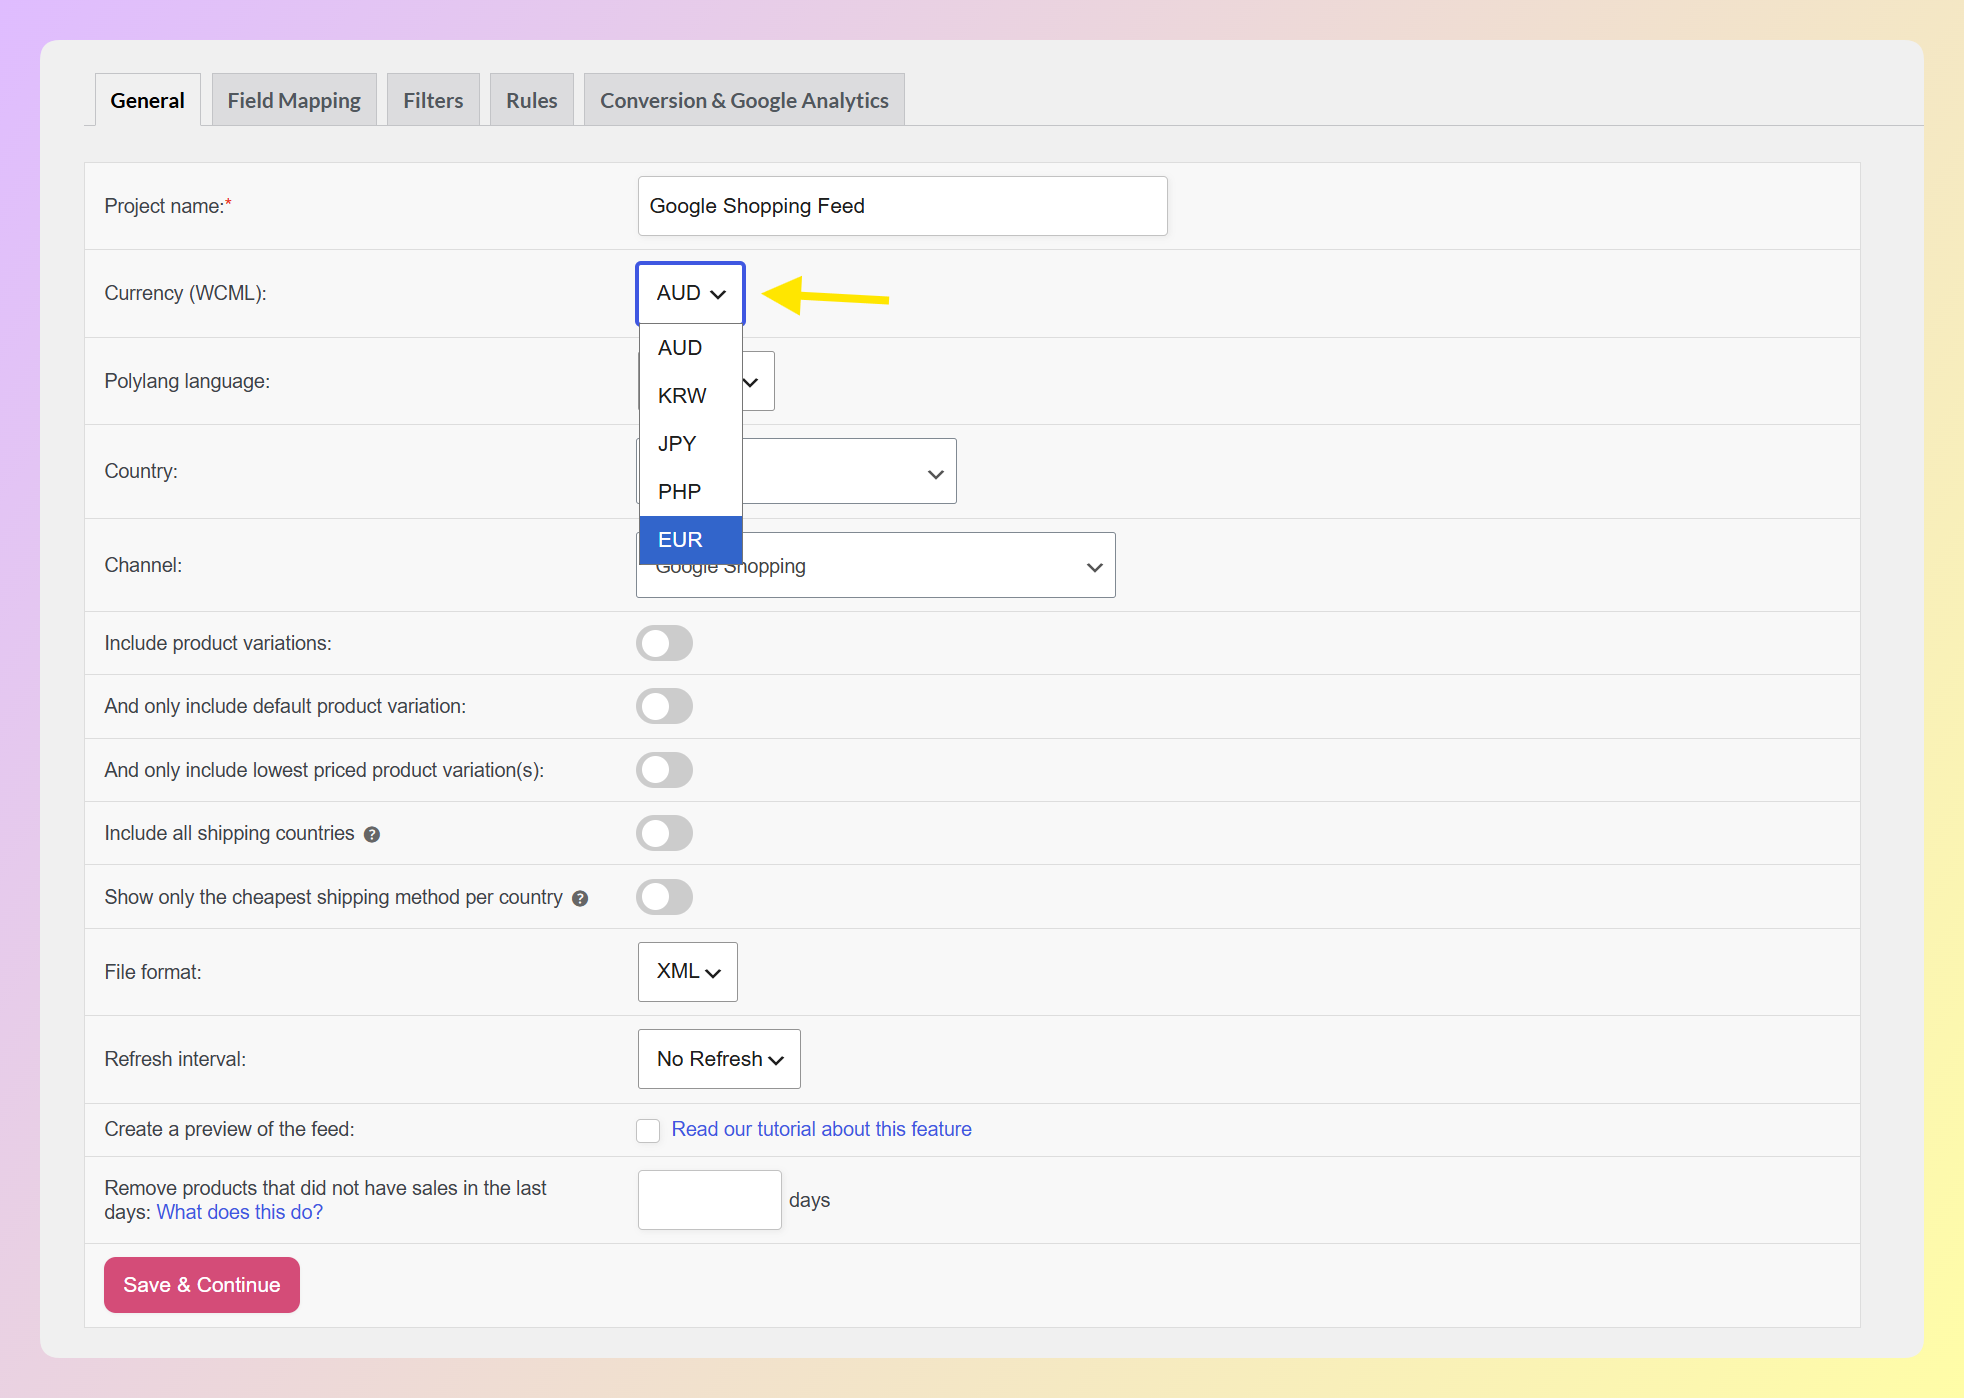Open the File format XML dropdown
Image resolution: width=1964 pixels, height=1398 pixels.
pyautogui.click(x=688, y=972)
